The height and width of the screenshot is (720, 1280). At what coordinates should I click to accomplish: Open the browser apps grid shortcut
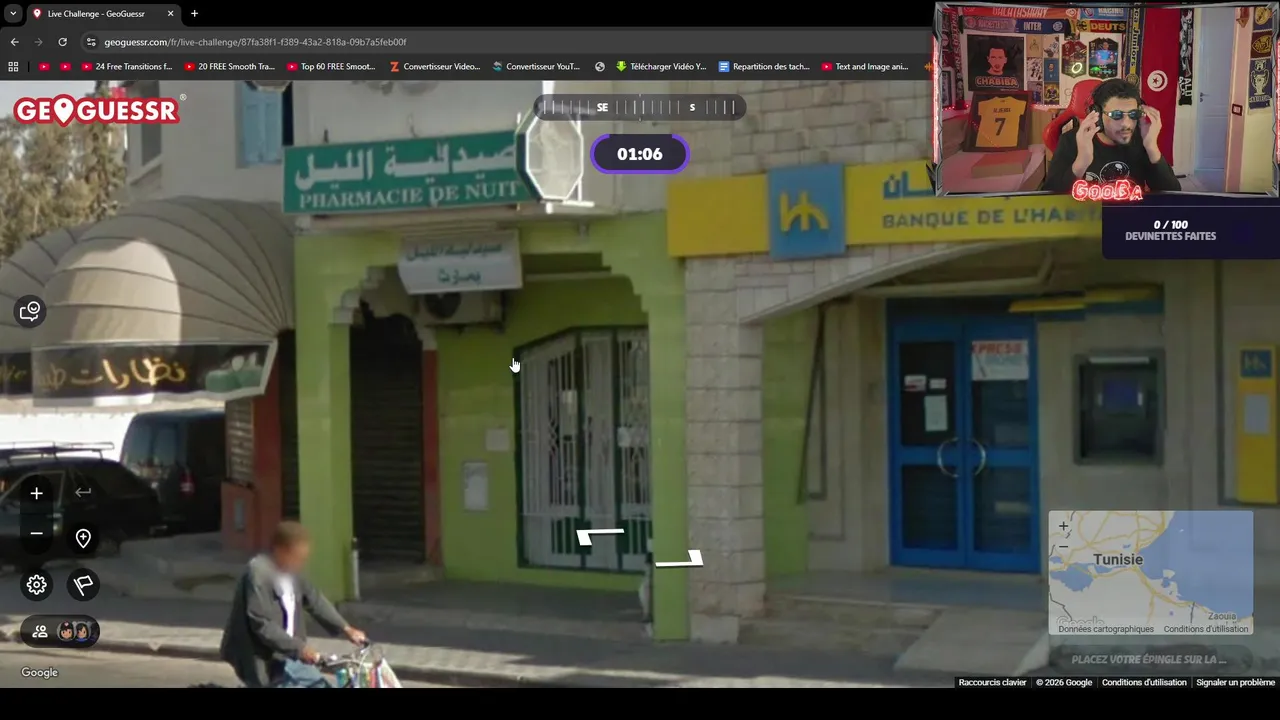tap(13, 67)
